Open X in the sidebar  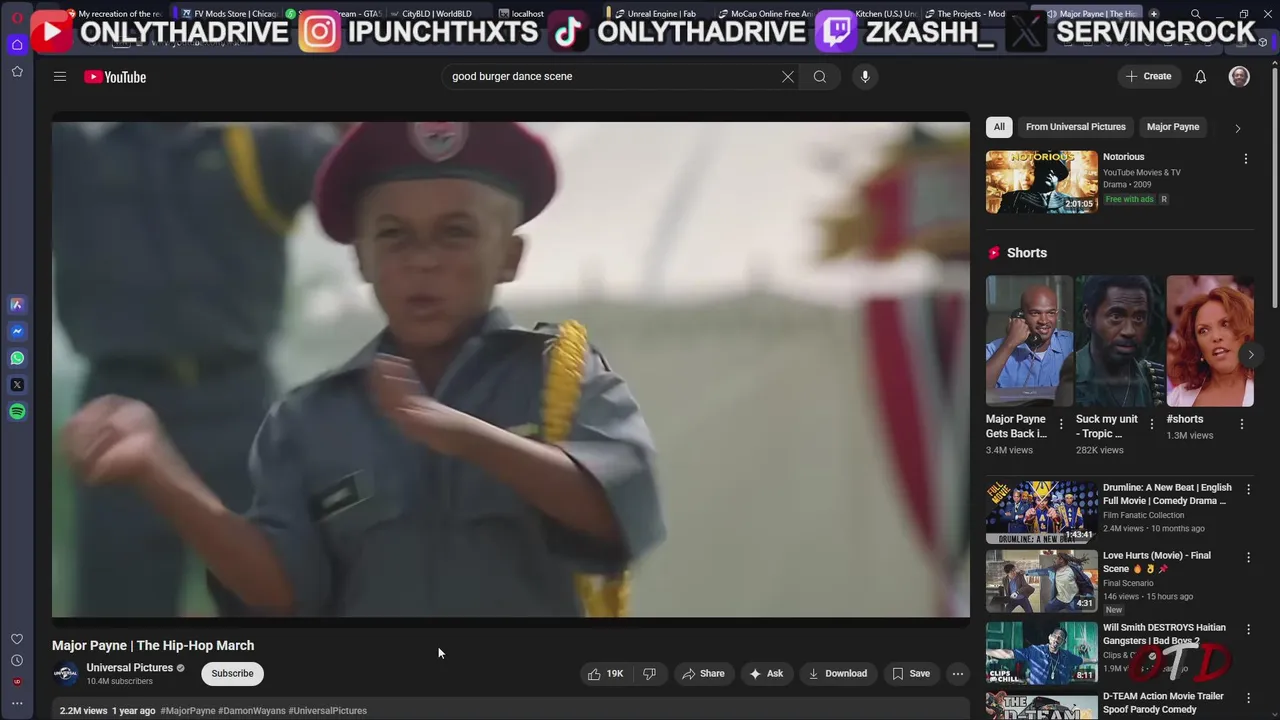(17, 385)
